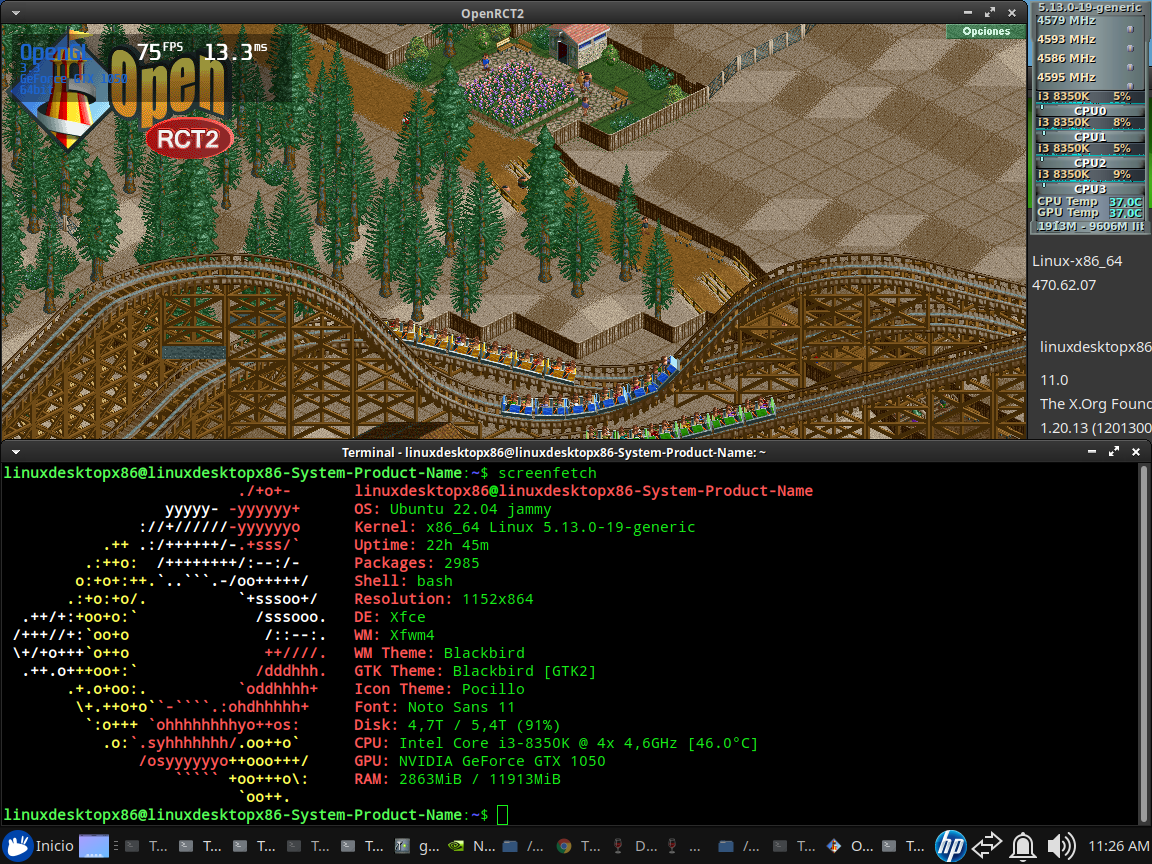Click the Terminal vertical scrollbar
Image resolution: width=1152 pixels, height=864 pixels.
pyautogui.click(x=1144, y=643)
